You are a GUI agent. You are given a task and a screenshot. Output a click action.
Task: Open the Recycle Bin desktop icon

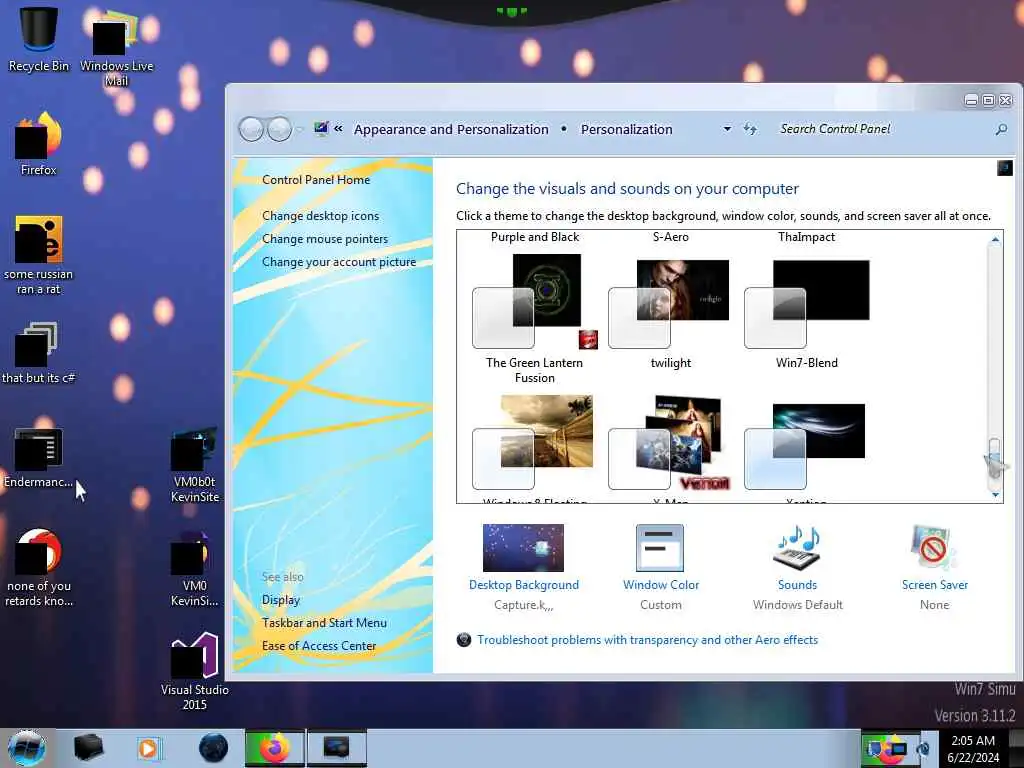[x=39, y=39]
